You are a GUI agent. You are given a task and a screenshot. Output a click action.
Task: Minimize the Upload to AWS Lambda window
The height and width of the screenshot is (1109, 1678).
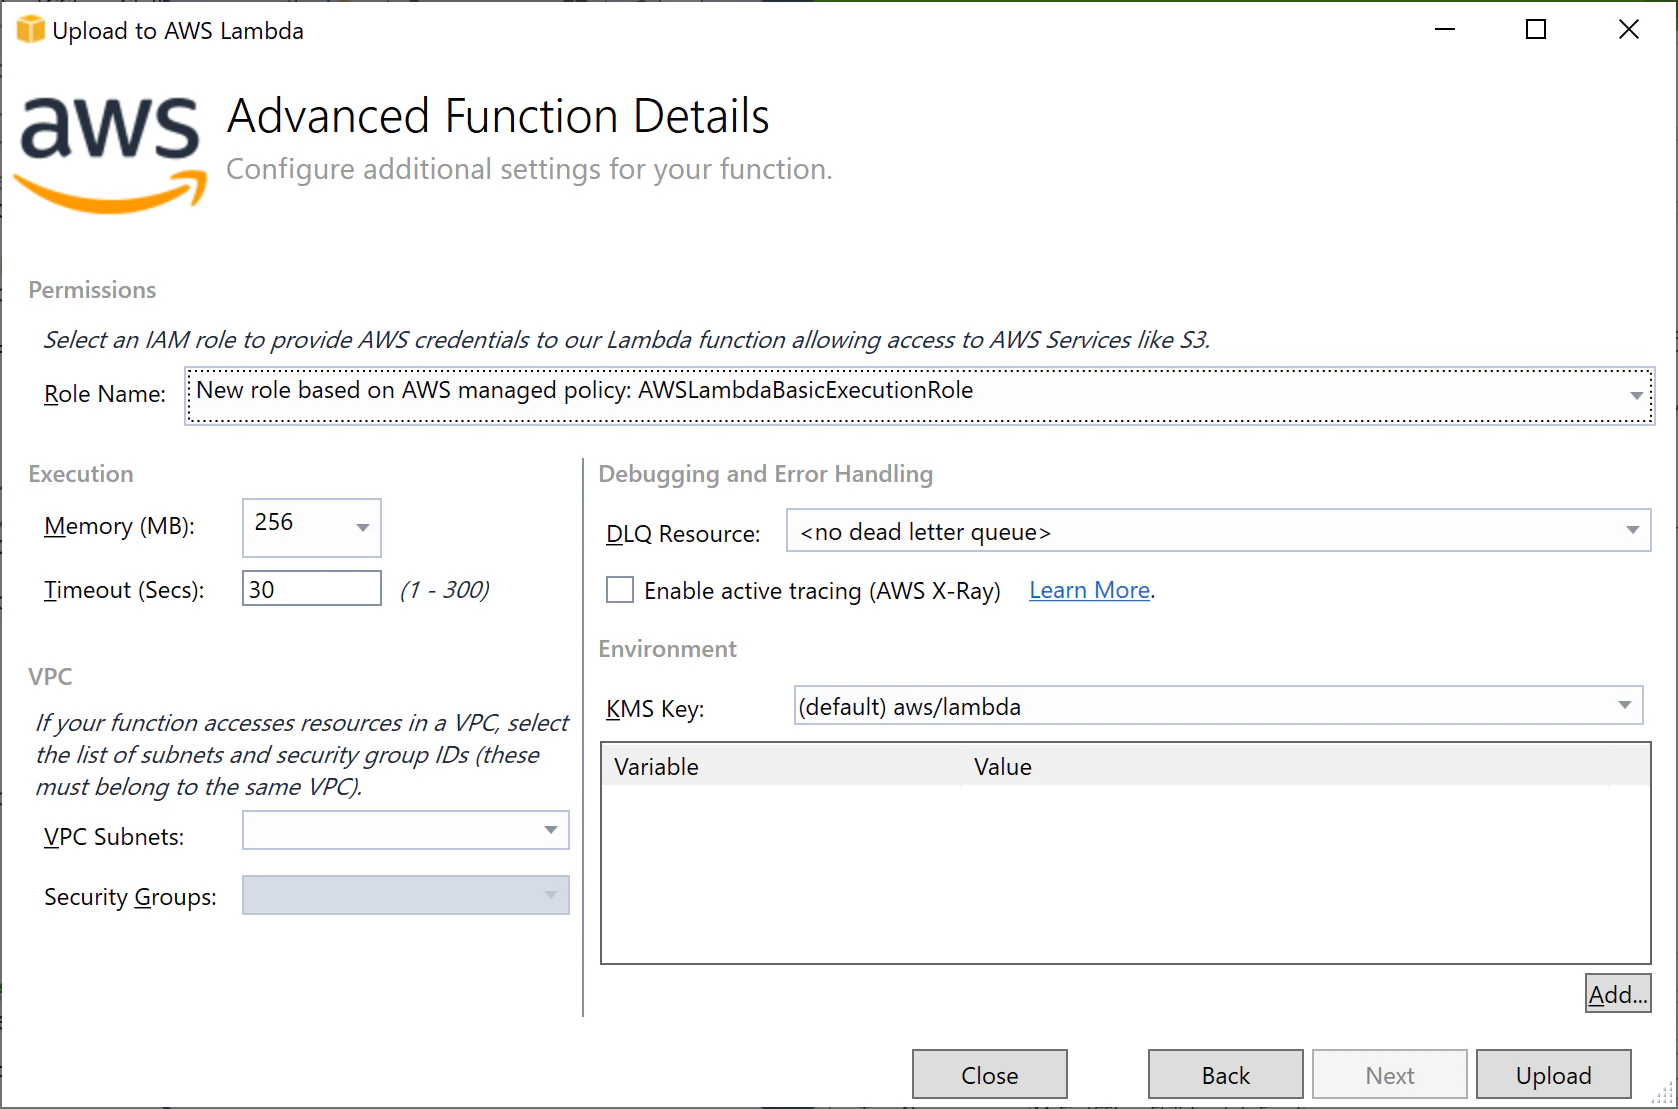1444,30
